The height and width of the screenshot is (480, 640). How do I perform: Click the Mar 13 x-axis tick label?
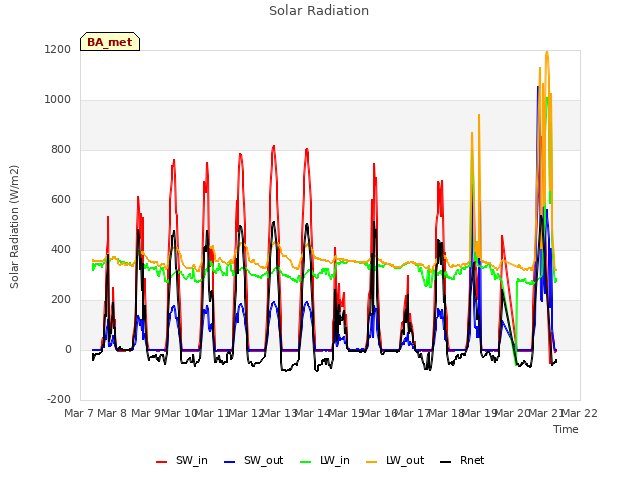(x=279, y=413)
